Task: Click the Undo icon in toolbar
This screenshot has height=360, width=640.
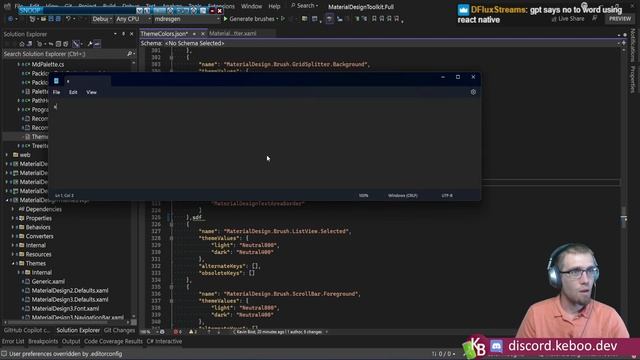Action: pyautogui.click(x=68, y=19)
